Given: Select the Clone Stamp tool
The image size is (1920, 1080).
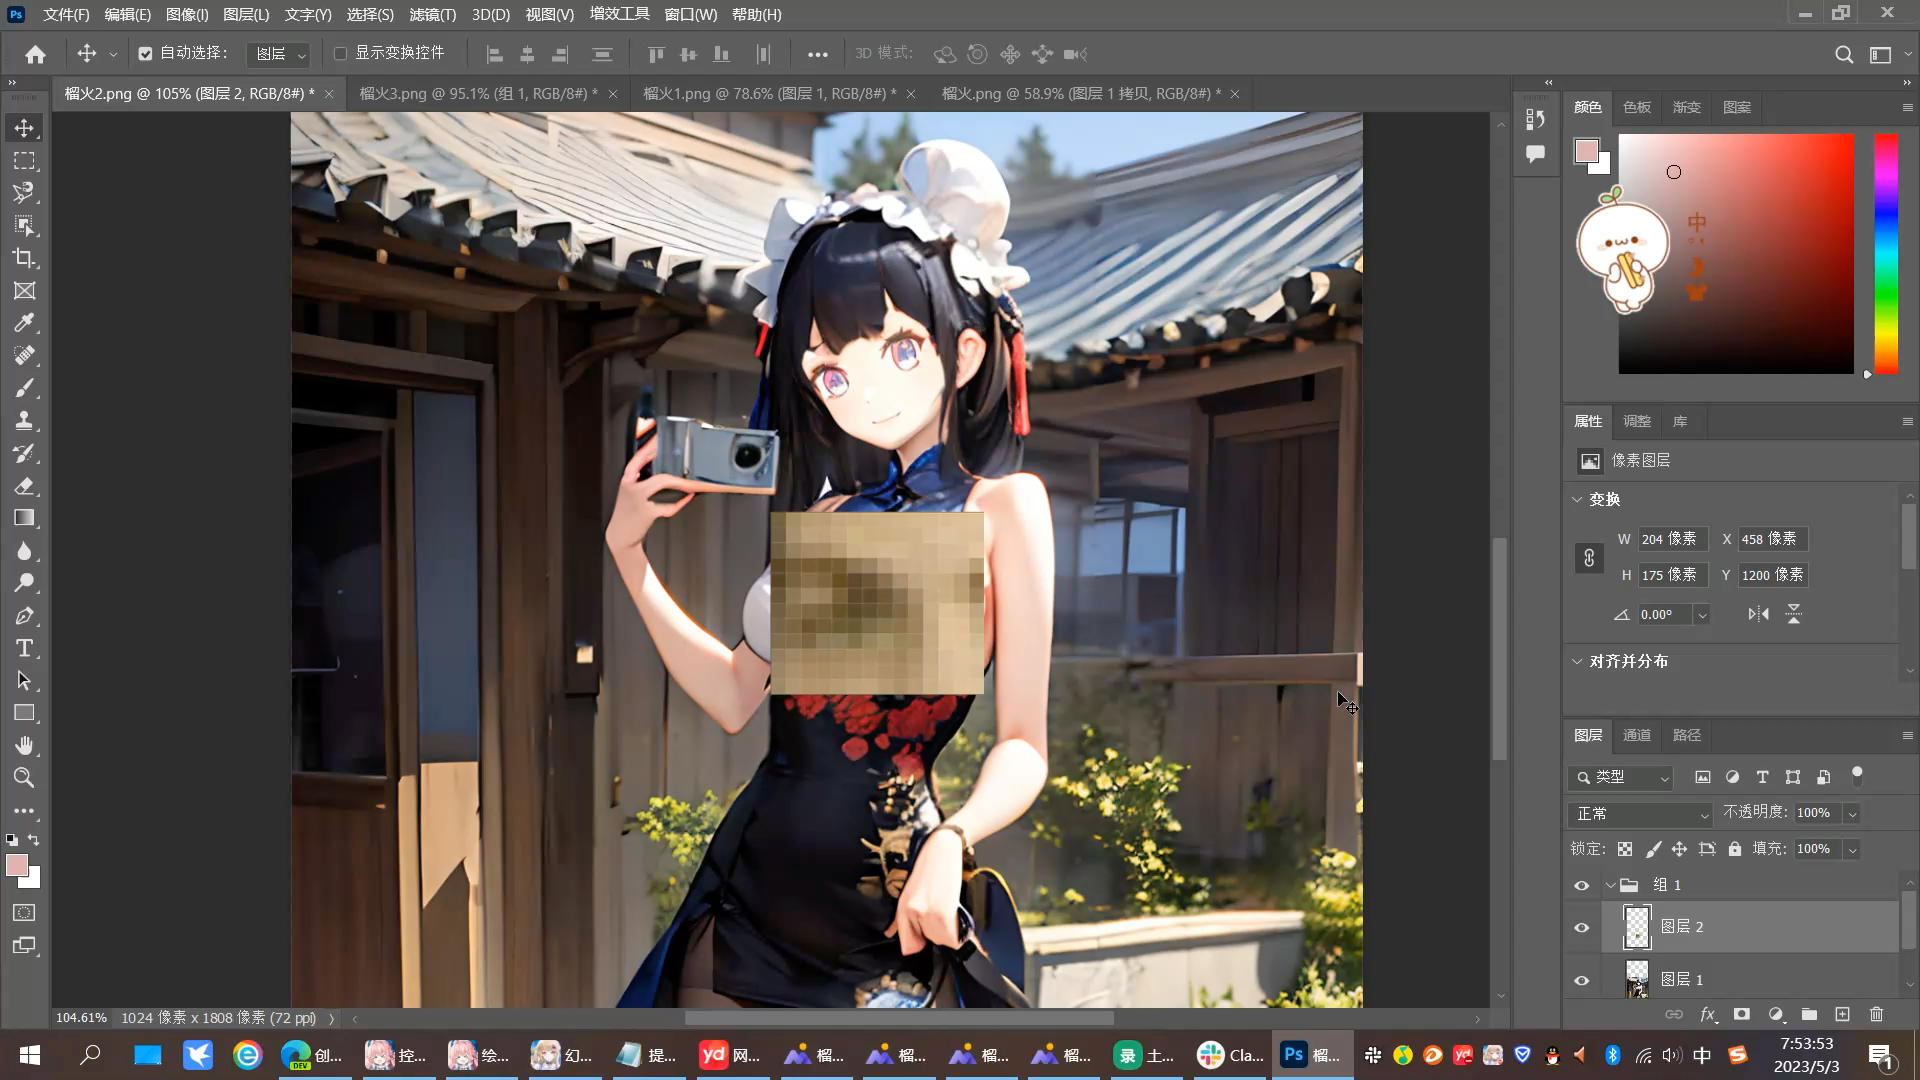Looking at the screenshot, I should tap(24, 421).
